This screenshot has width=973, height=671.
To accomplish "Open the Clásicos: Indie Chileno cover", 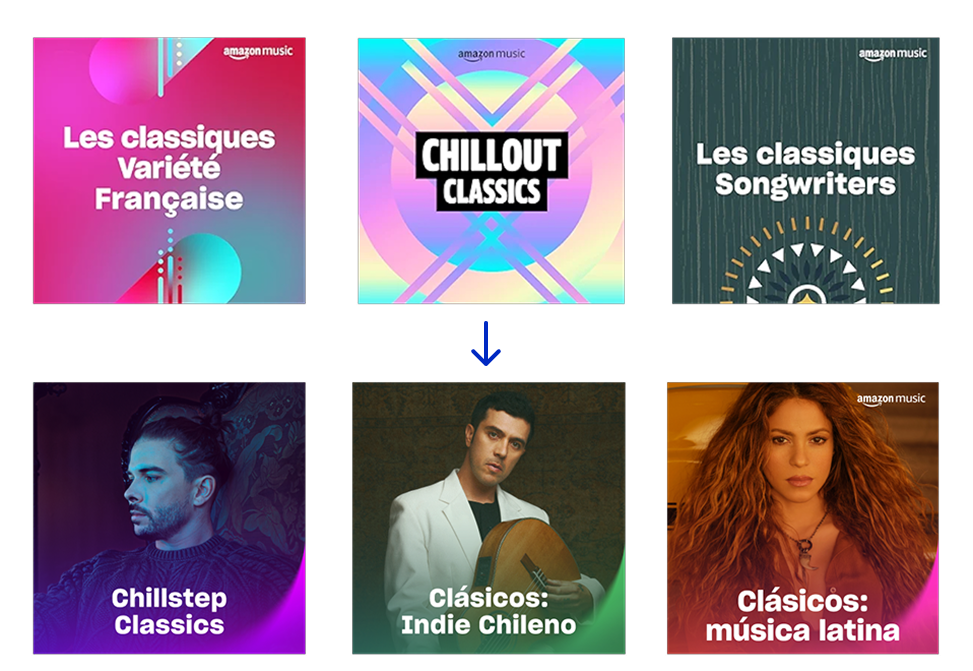I will coord(489,518).
